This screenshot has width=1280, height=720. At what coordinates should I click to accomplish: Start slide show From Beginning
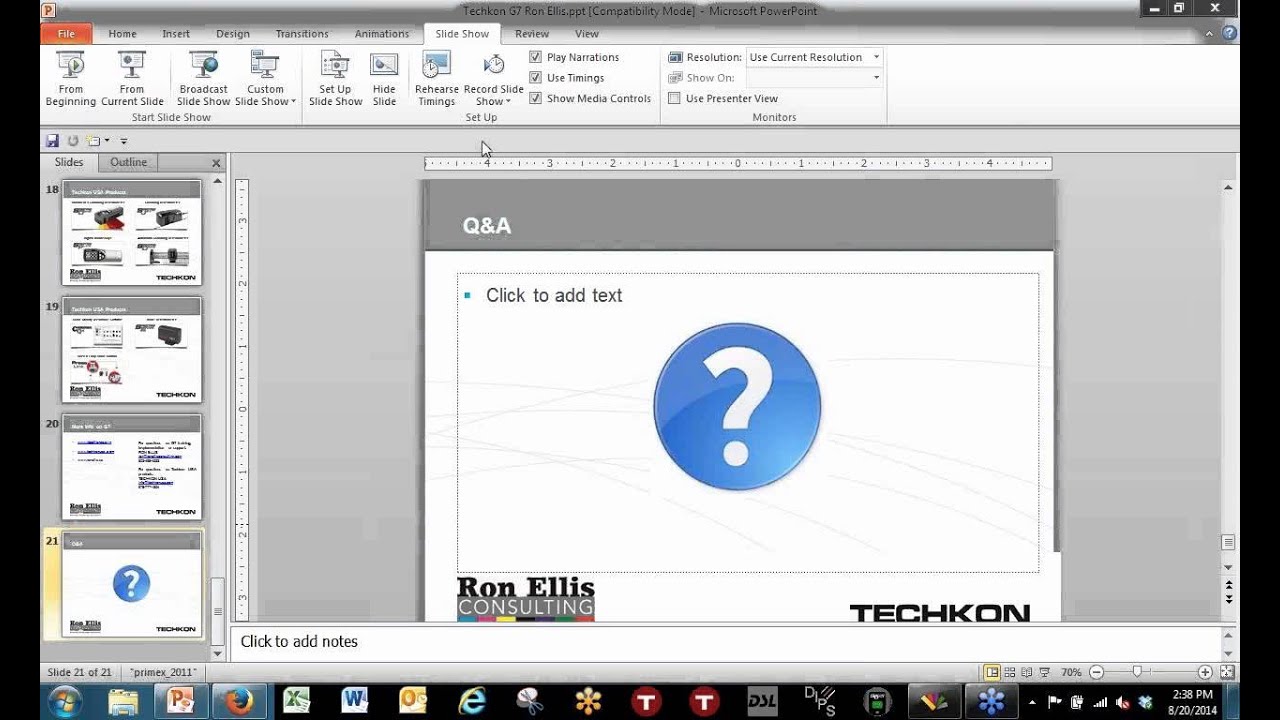(x=70, y=79)
